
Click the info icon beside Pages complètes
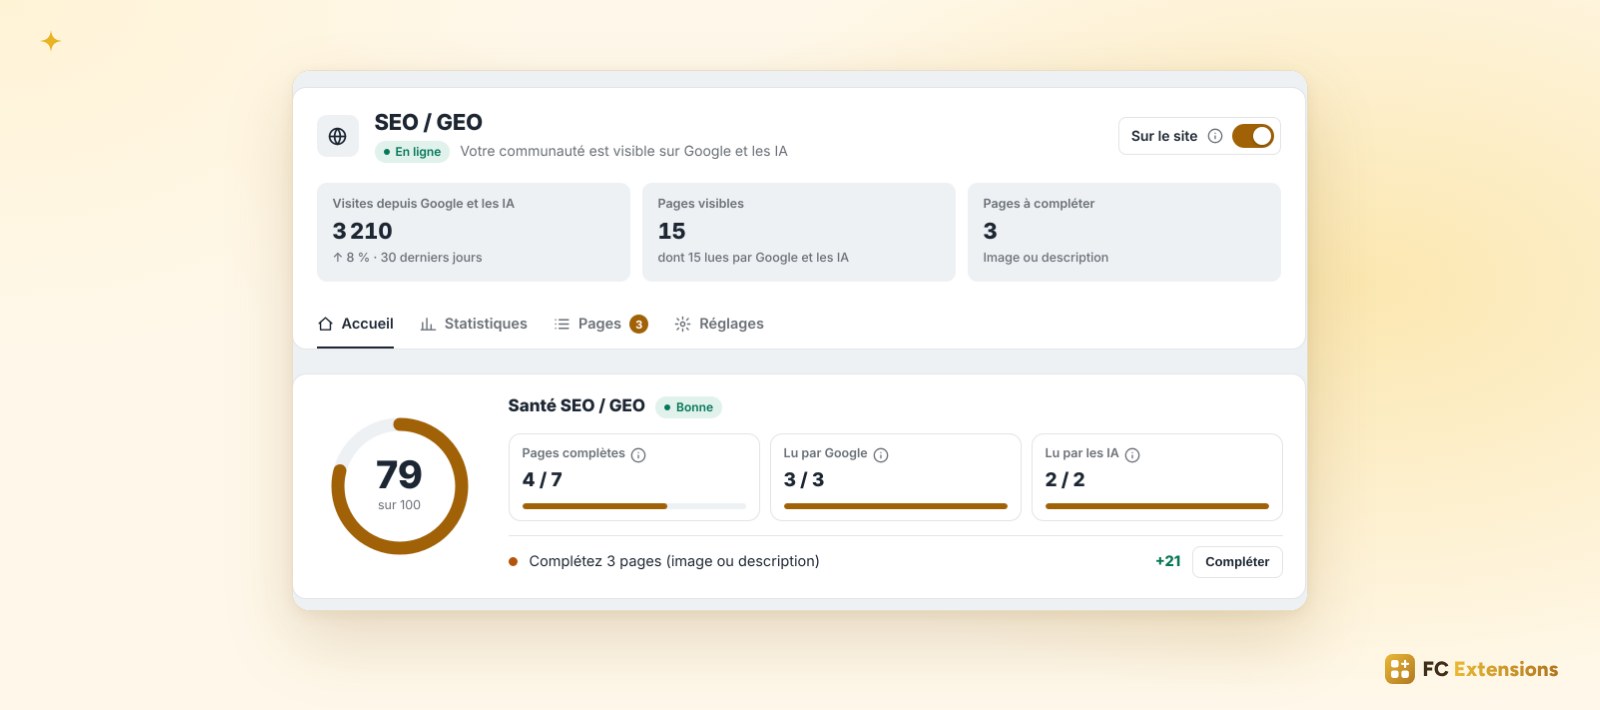click(x=638, y=455)
